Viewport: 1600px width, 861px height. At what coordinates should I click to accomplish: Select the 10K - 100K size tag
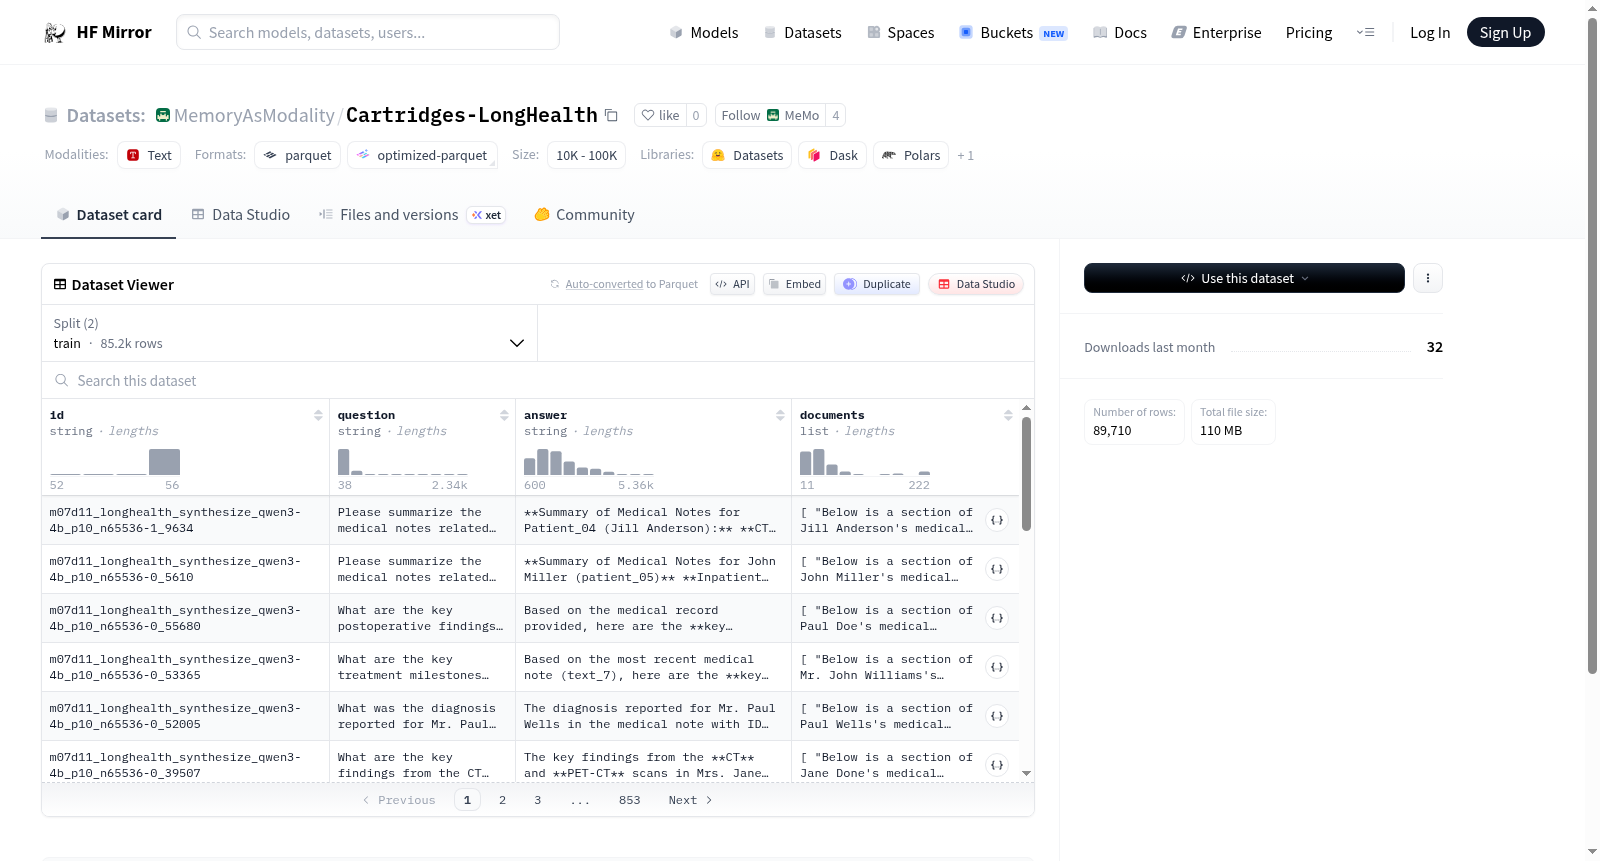(x=586, y=155)
